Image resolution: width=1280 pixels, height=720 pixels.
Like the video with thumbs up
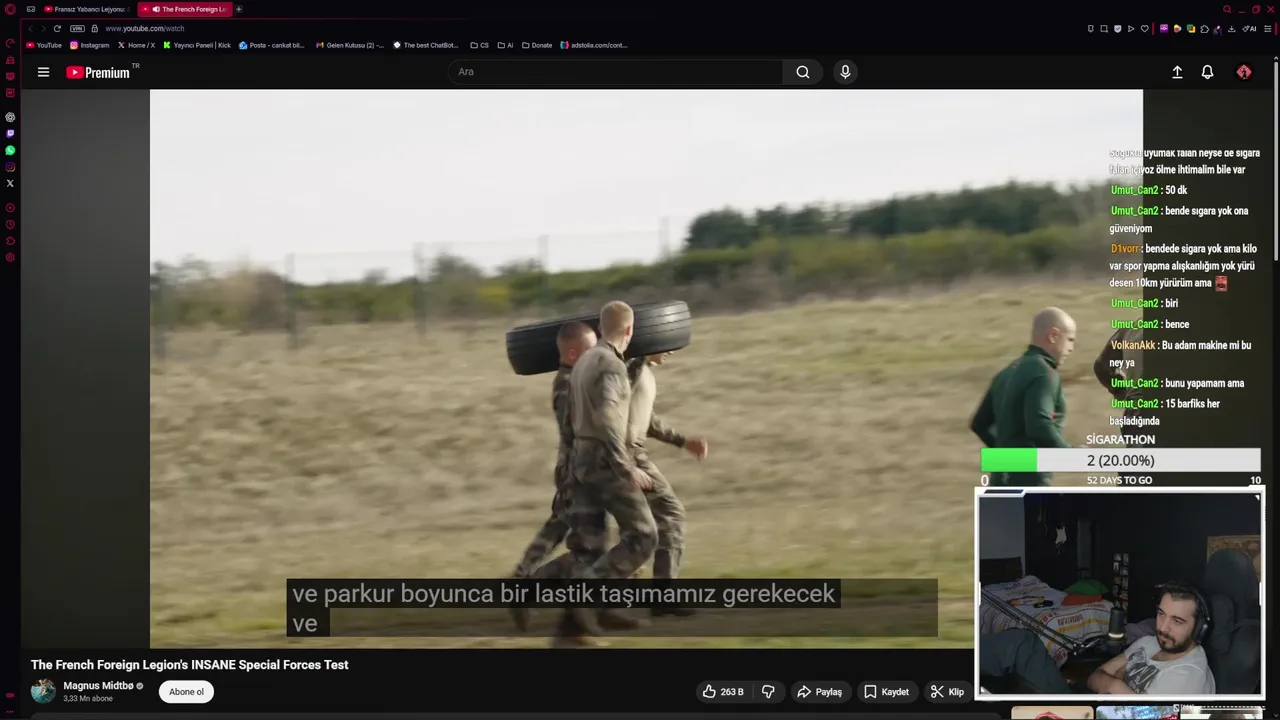click(723, 692)
